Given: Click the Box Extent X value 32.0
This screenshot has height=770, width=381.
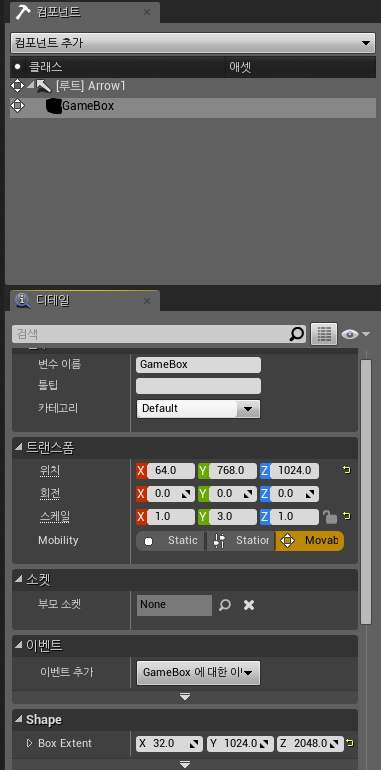Looking at the screenshot, I should click(169, 743).
